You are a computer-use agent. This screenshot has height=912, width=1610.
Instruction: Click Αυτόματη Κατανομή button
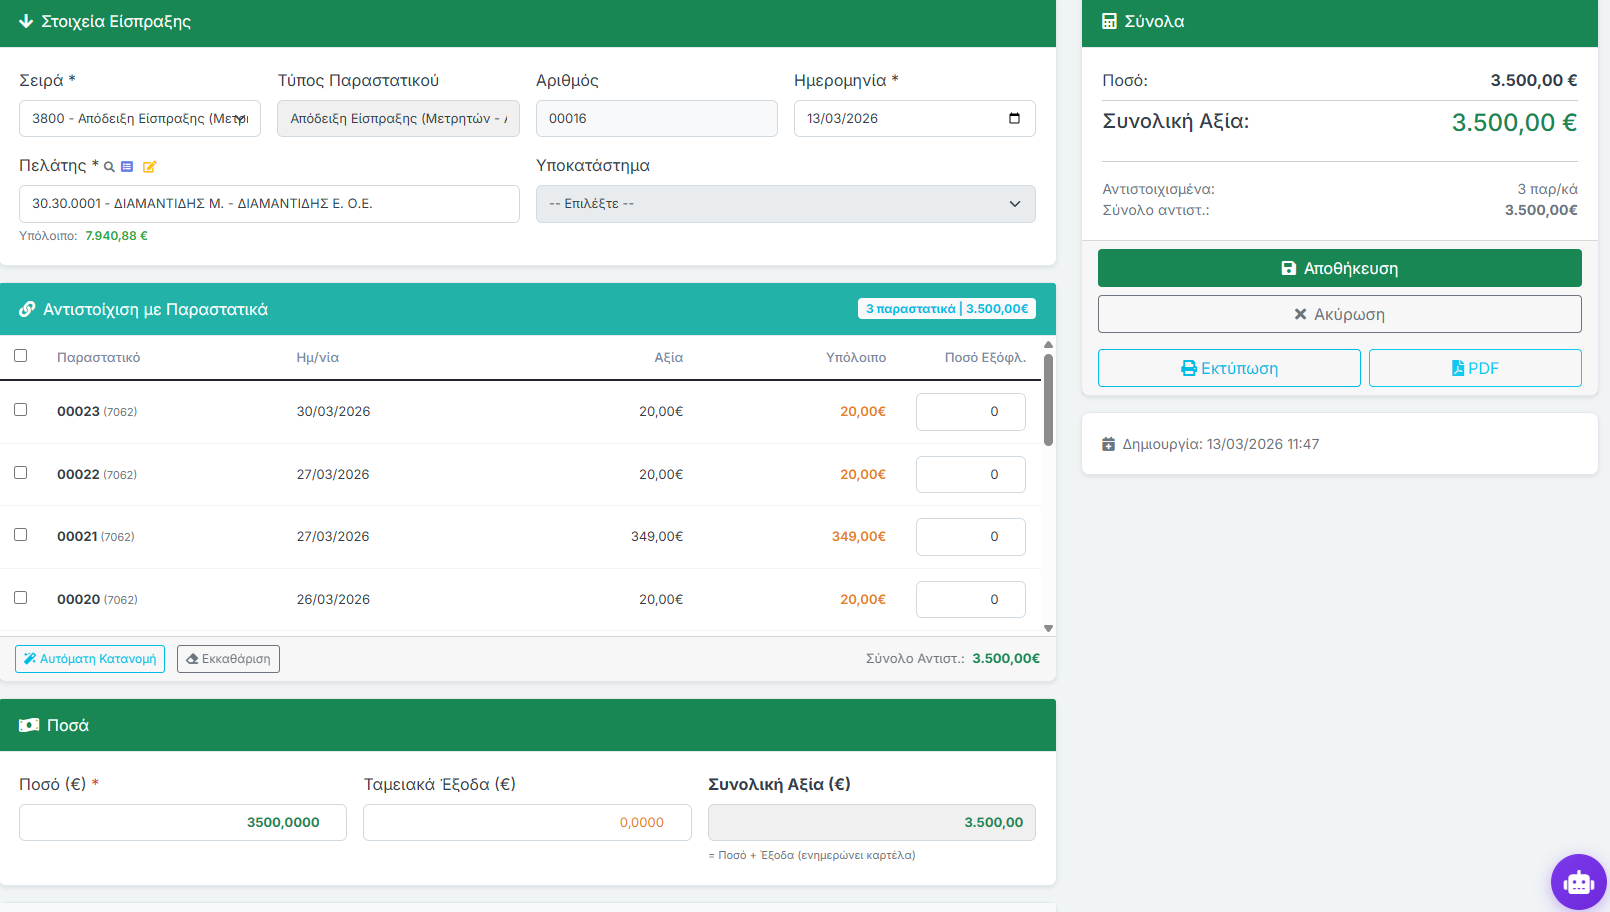[90, 659]
